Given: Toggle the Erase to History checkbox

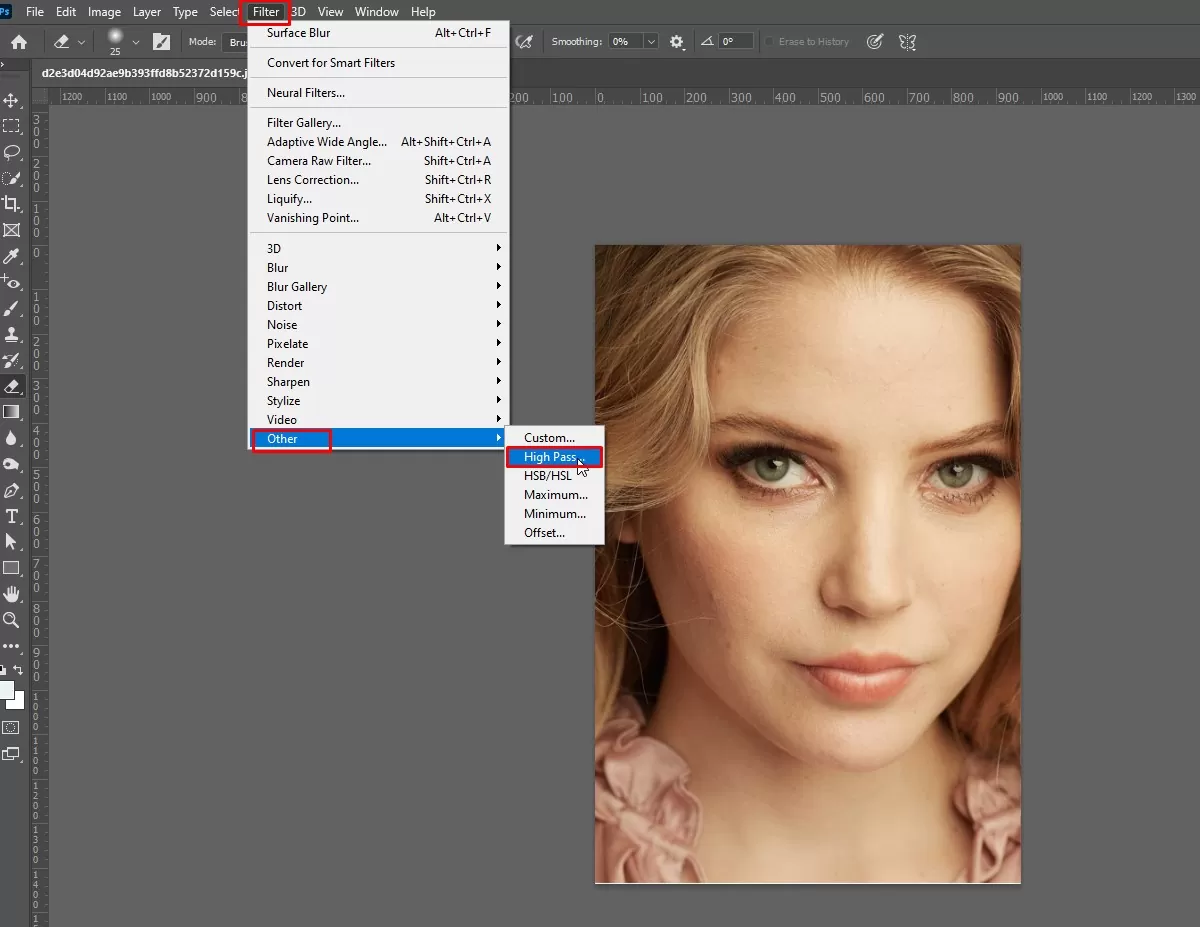Looking at the screenshot, I should click(769, 42).
